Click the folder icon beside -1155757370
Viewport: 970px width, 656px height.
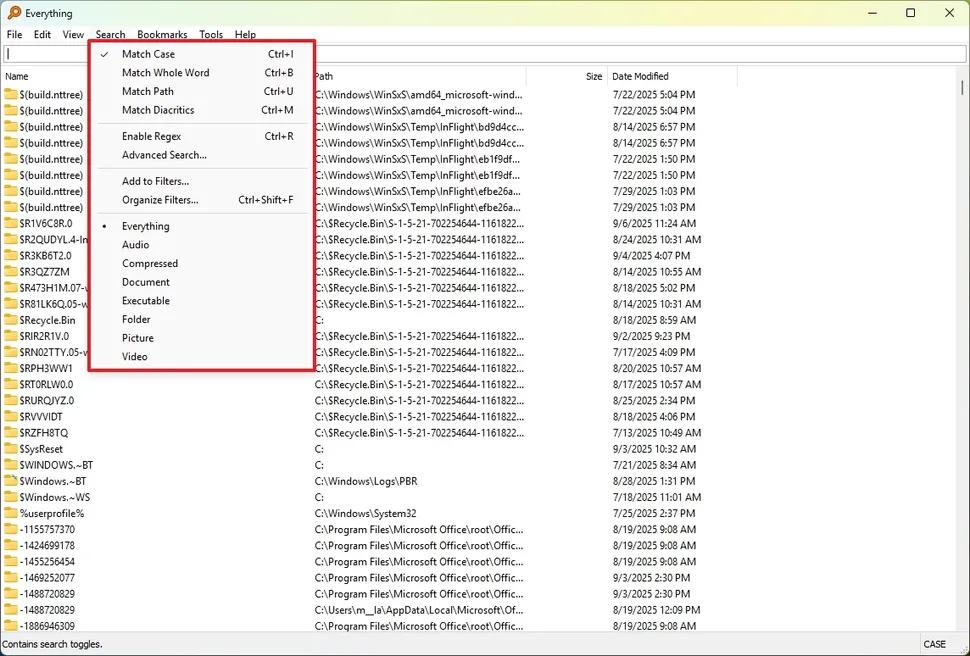12,529
